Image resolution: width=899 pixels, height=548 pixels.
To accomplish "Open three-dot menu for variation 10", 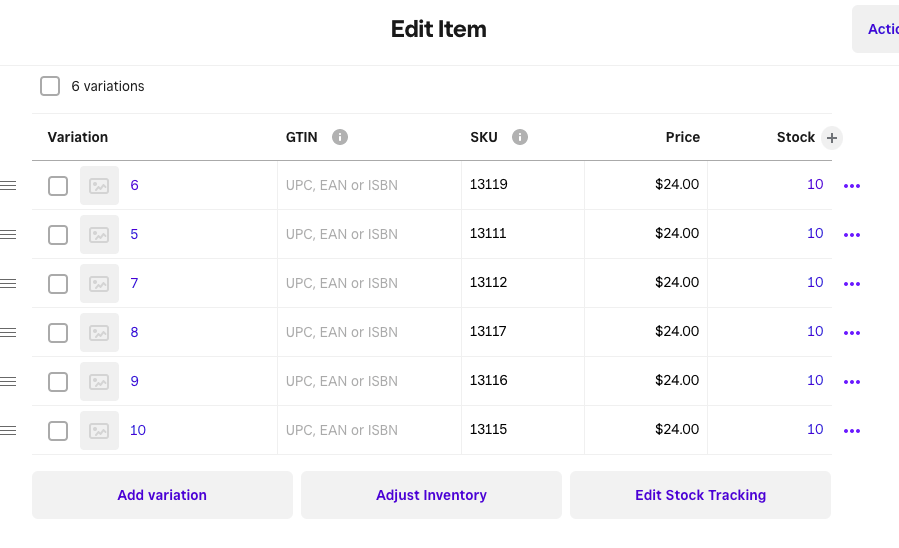I will [x=852, y=431].
